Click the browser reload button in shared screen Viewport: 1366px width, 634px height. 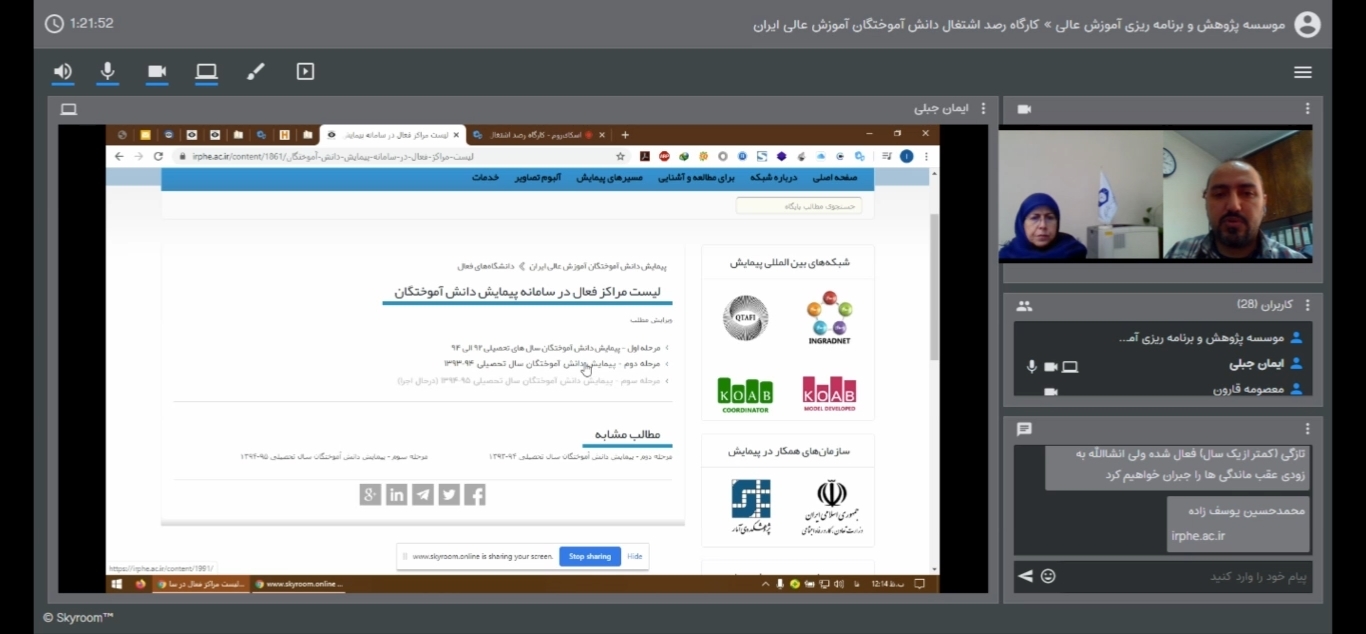pyautogui.click(x=158, y=156)
